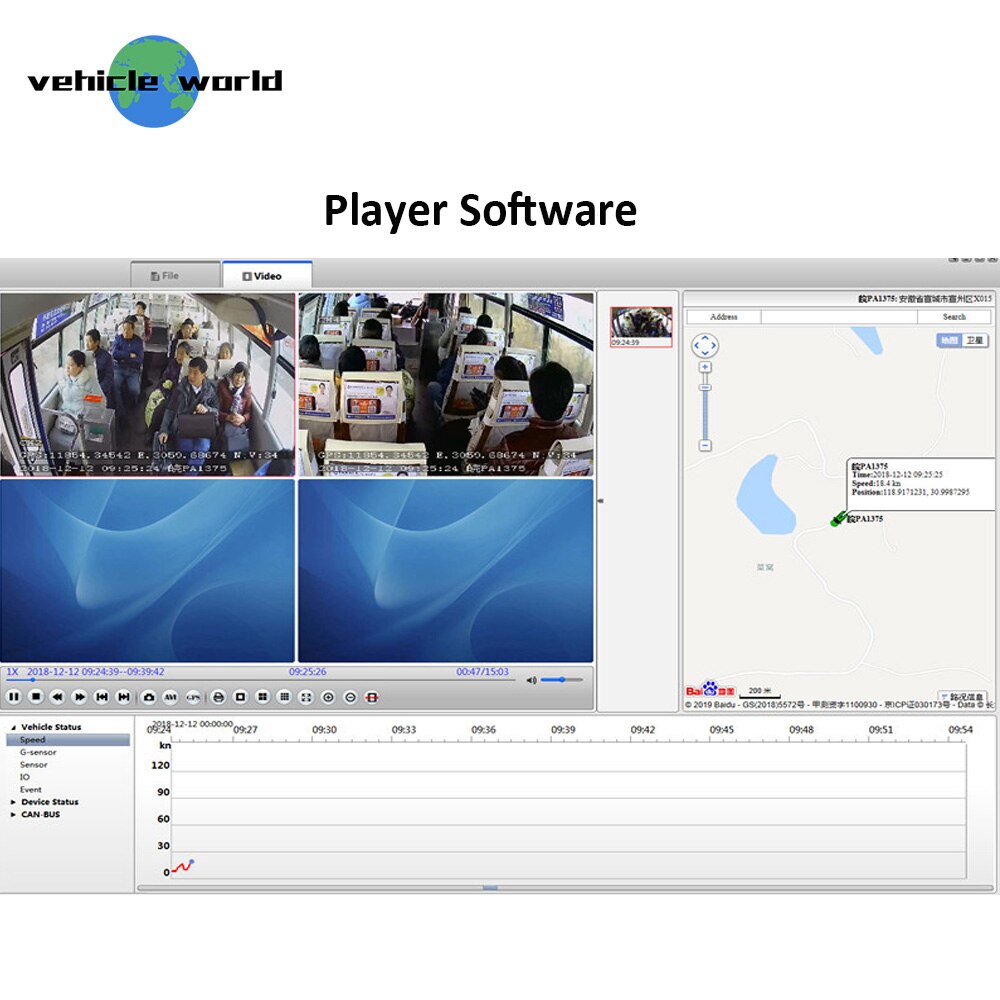Screen dimensions: 1000x1000
Task: Click the zoom-in plus circle icon
Action: pyautogui.click(x=328, y=696)
